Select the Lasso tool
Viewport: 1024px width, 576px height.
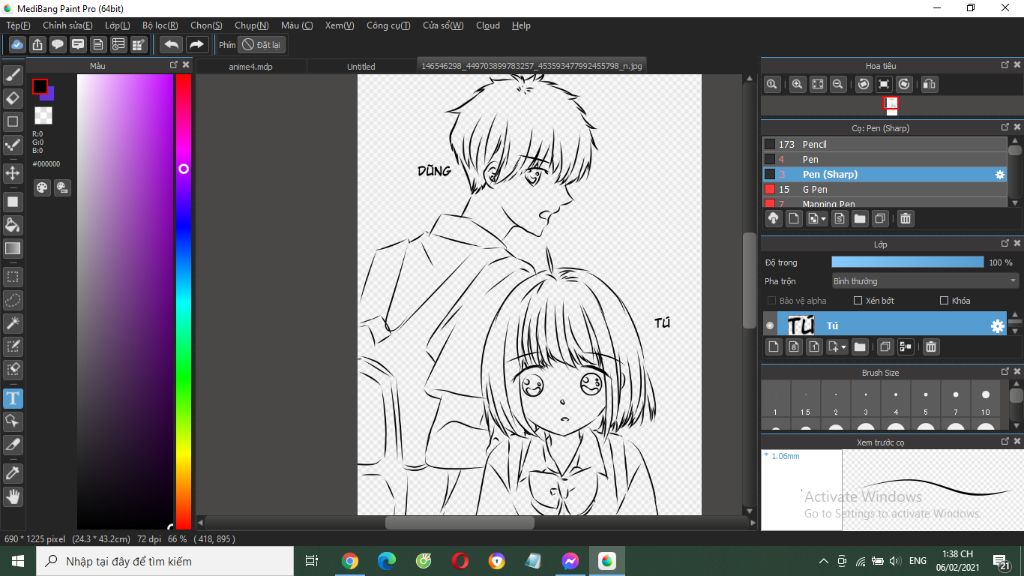tap(12, 300)
